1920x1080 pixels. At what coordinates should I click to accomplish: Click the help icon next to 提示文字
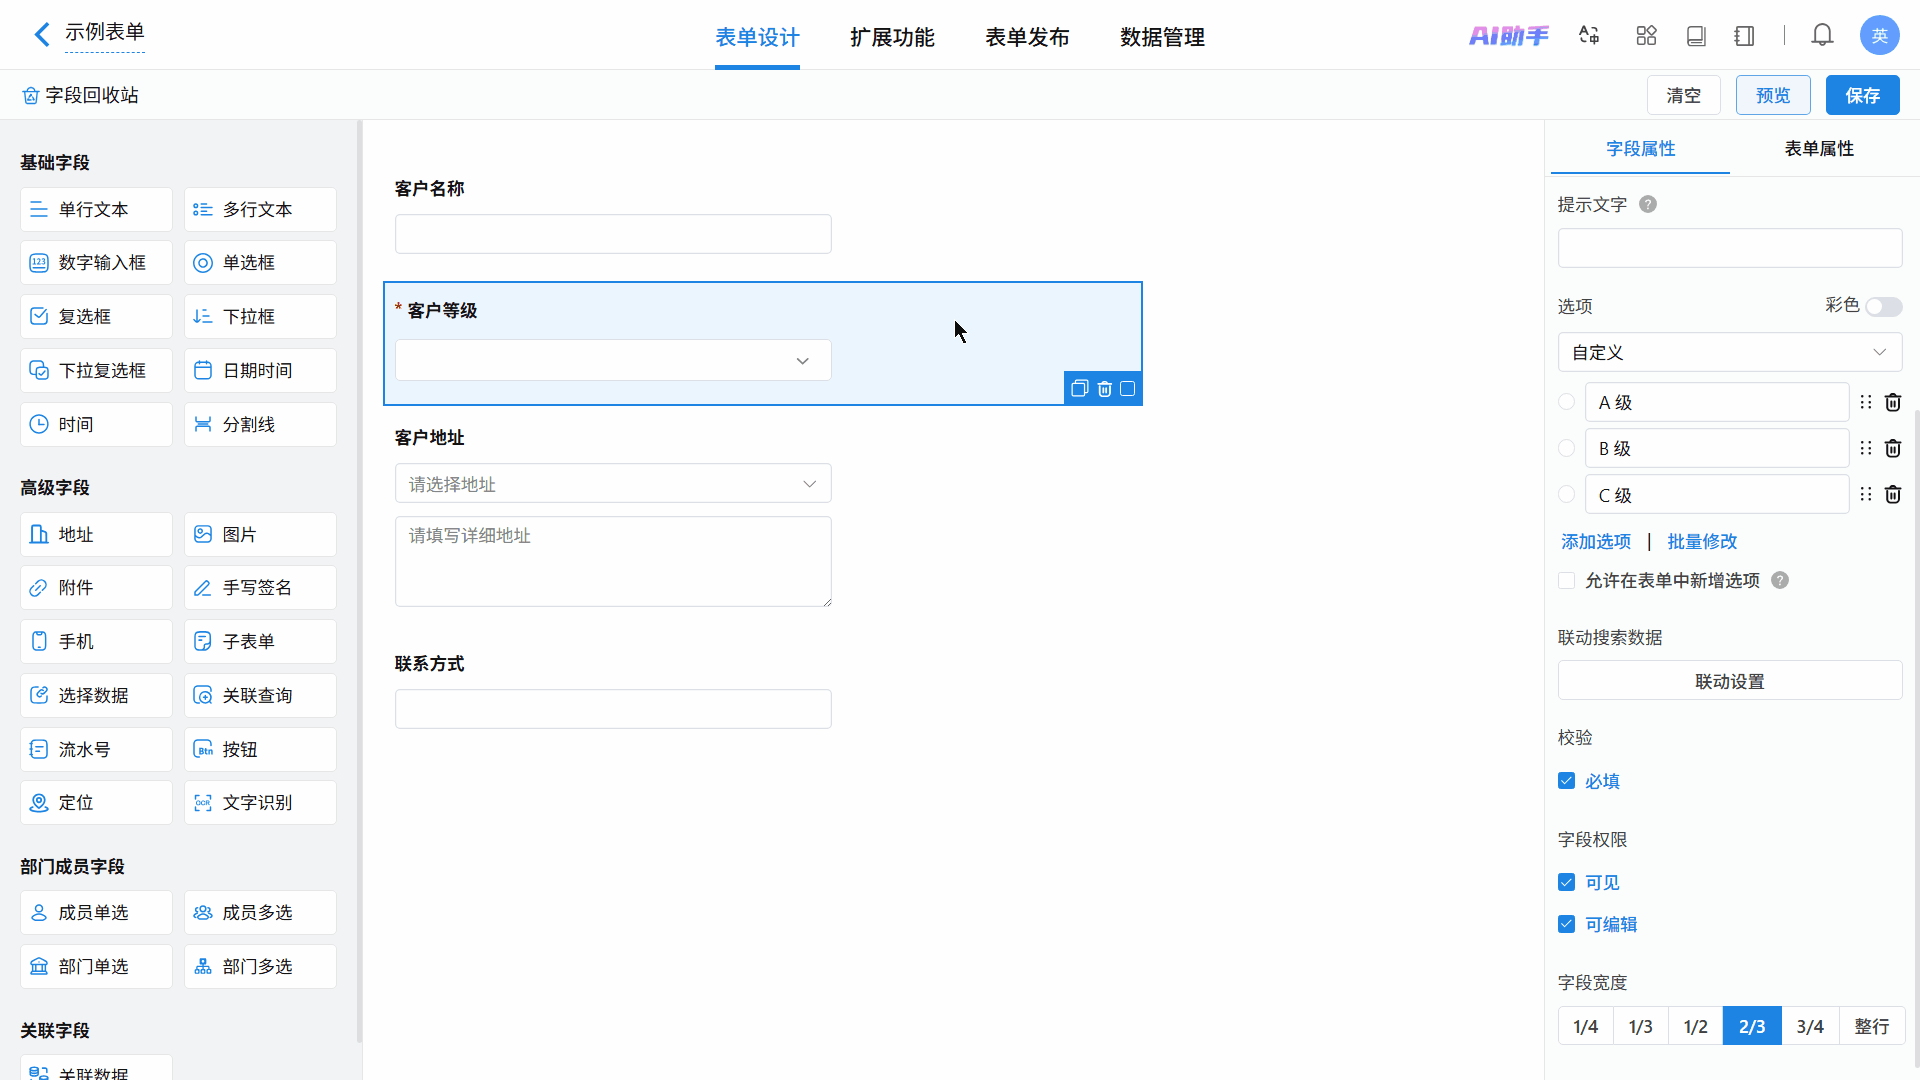point(1648,204)
